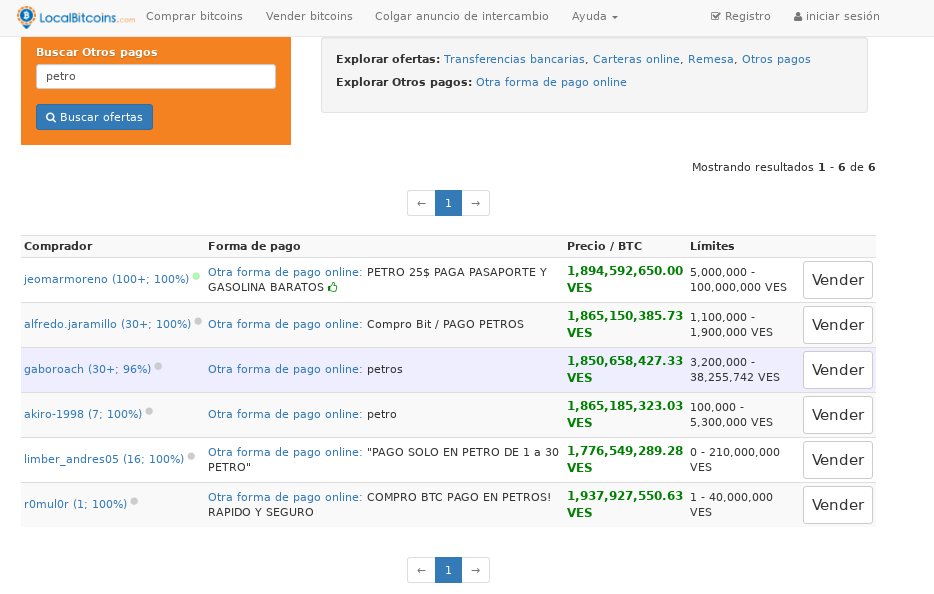Open the Remesa link
The image size is (934, 594).
[711, 59]
